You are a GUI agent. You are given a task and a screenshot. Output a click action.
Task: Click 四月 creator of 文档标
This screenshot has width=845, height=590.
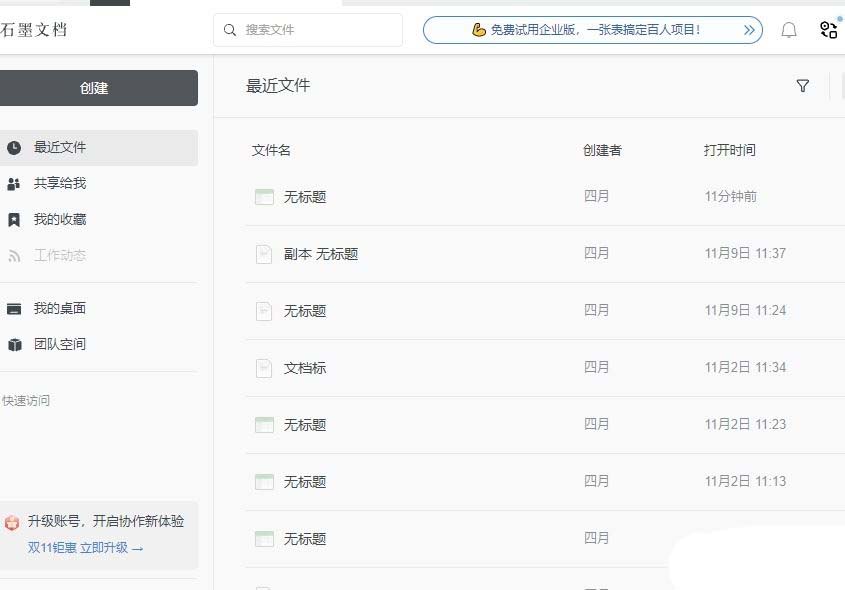(597, 367)
